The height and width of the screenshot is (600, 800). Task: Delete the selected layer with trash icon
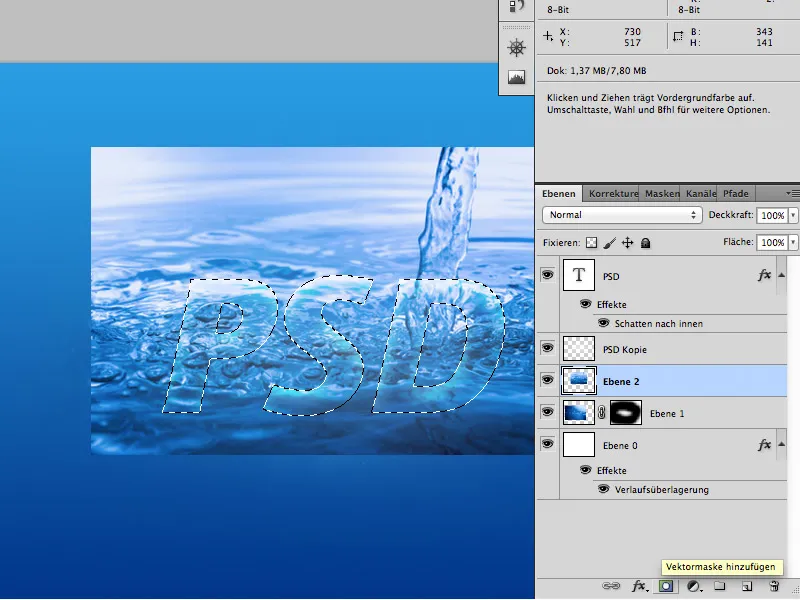pyautogui.click(x=774, y=586)
